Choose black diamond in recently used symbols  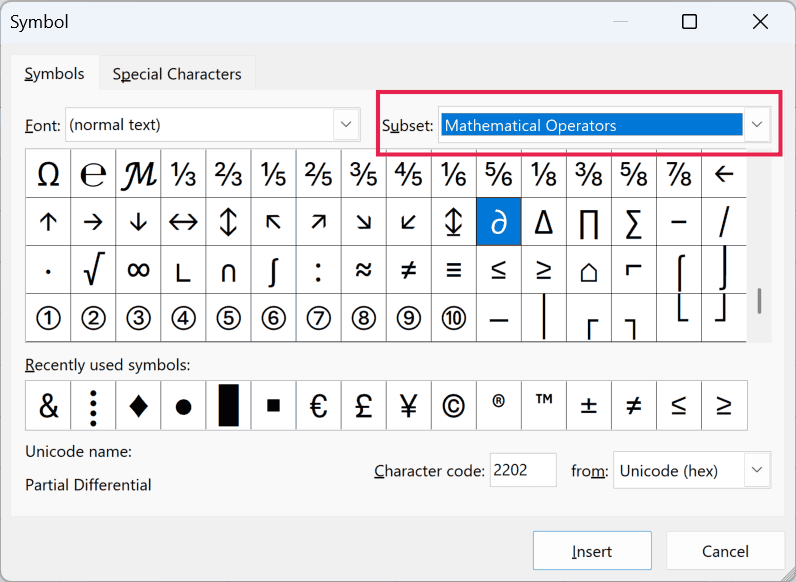(138, 405)
